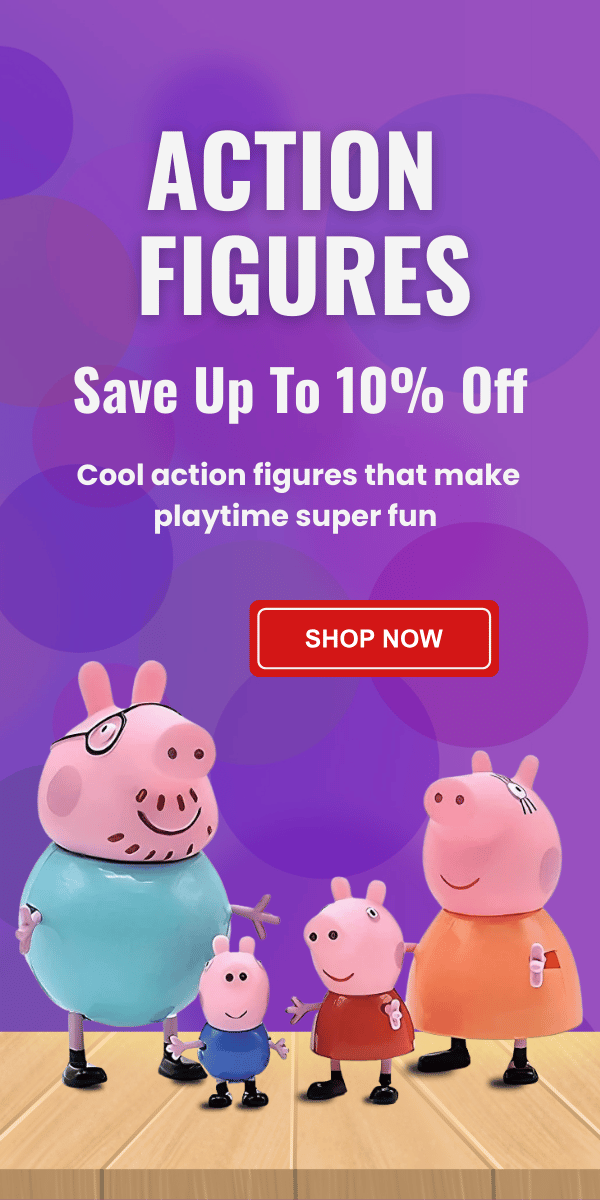
Task: Click the red SHOP NOW button
Action: tap(374, 638)
